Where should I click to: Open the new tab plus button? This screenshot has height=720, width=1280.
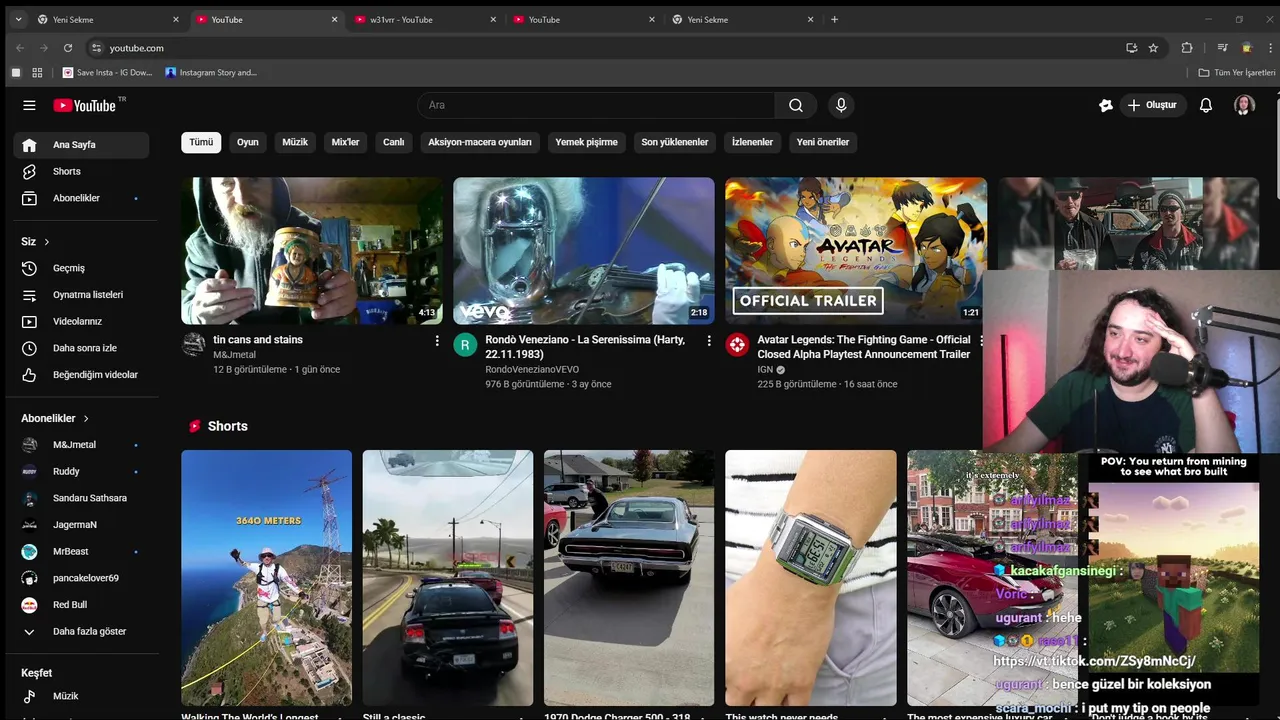[835, 19]
